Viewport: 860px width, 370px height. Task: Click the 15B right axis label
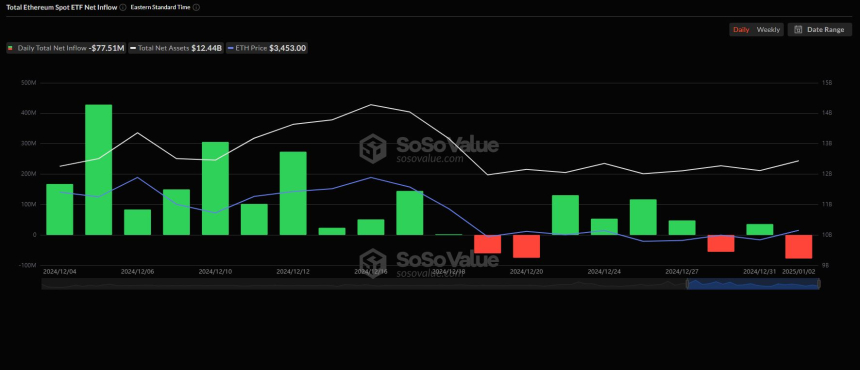click(x=827, y=83)
